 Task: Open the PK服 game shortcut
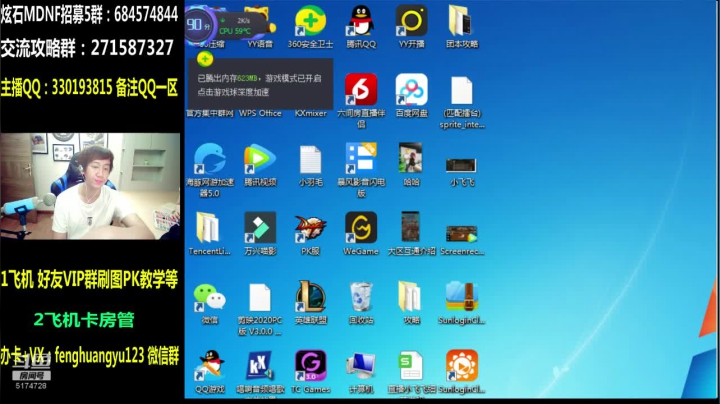pyautogui.click(x=310, y=233)
